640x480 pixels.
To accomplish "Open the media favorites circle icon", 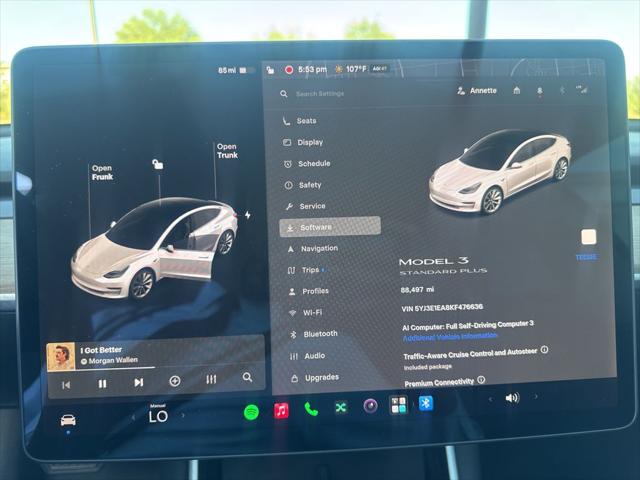I will 175,381.
